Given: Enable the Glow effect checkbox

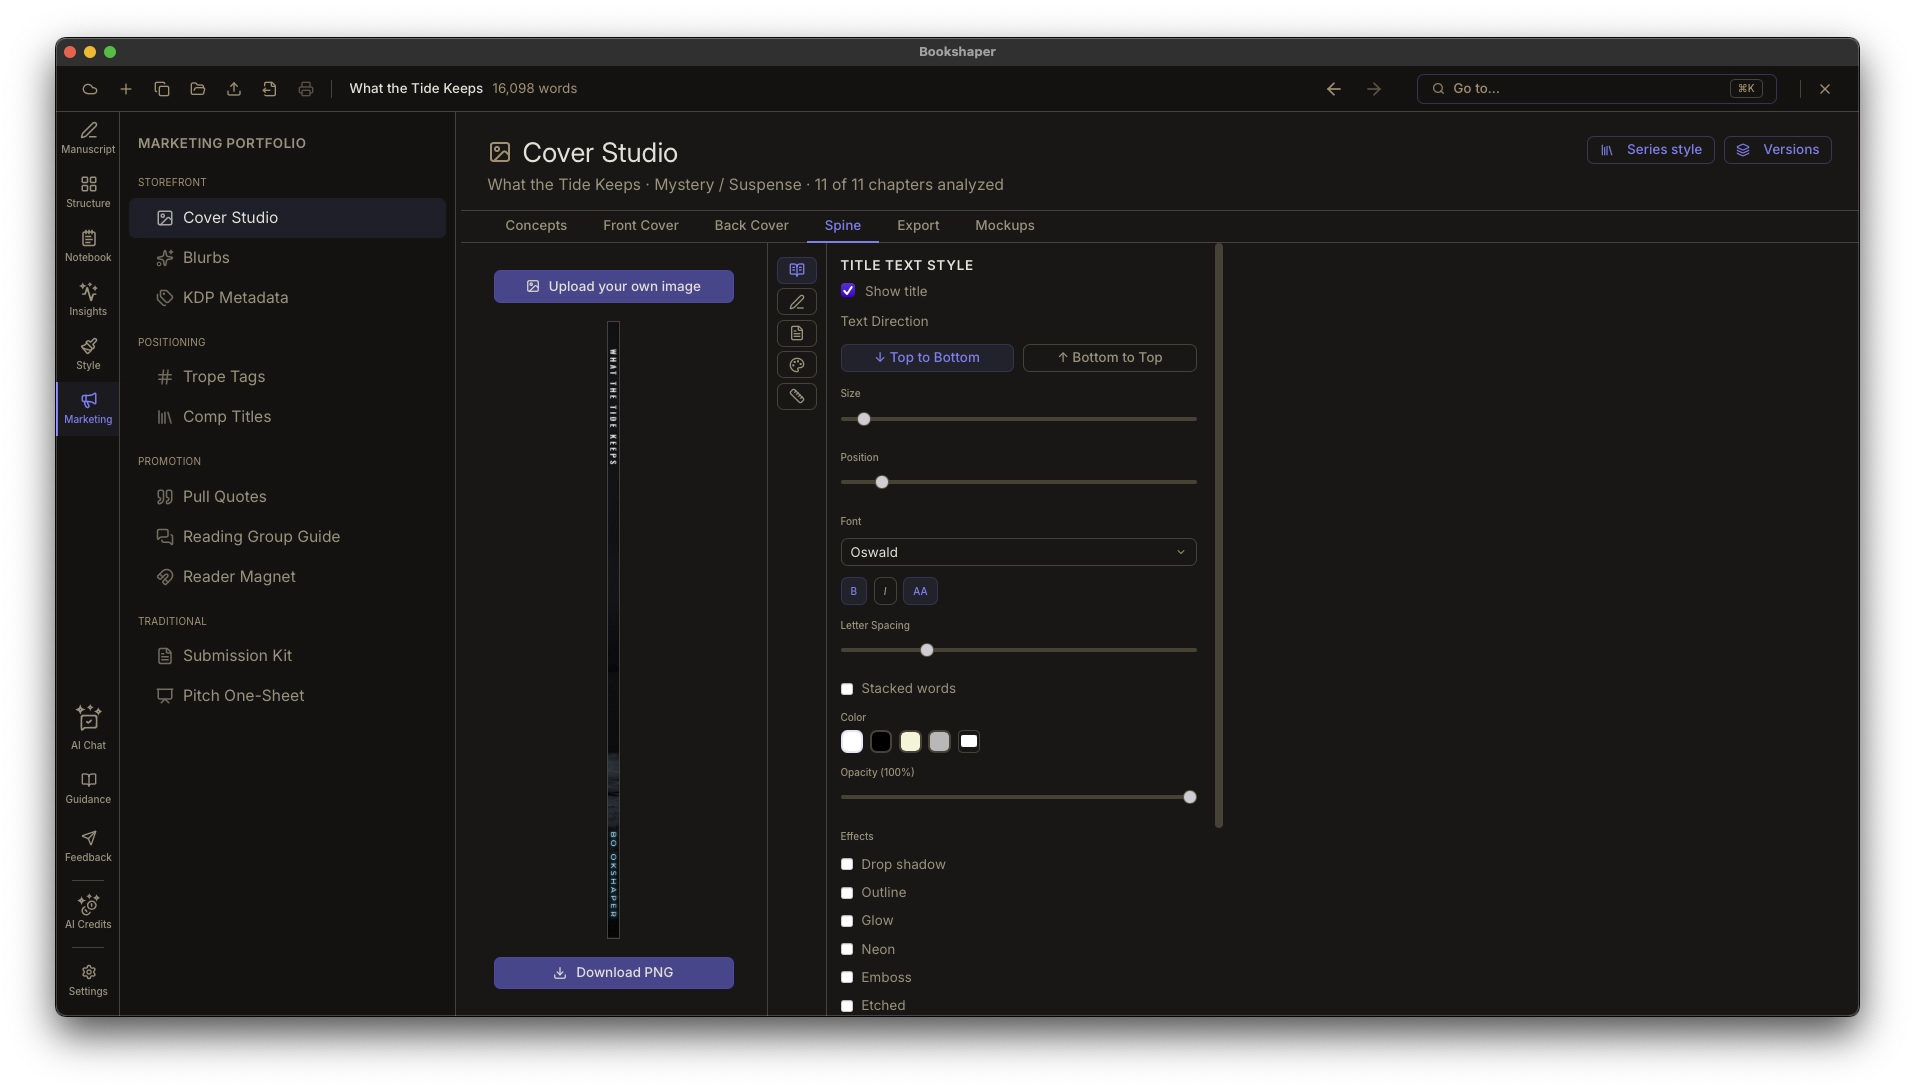Looking at the screenshot, I should point(847,921).
